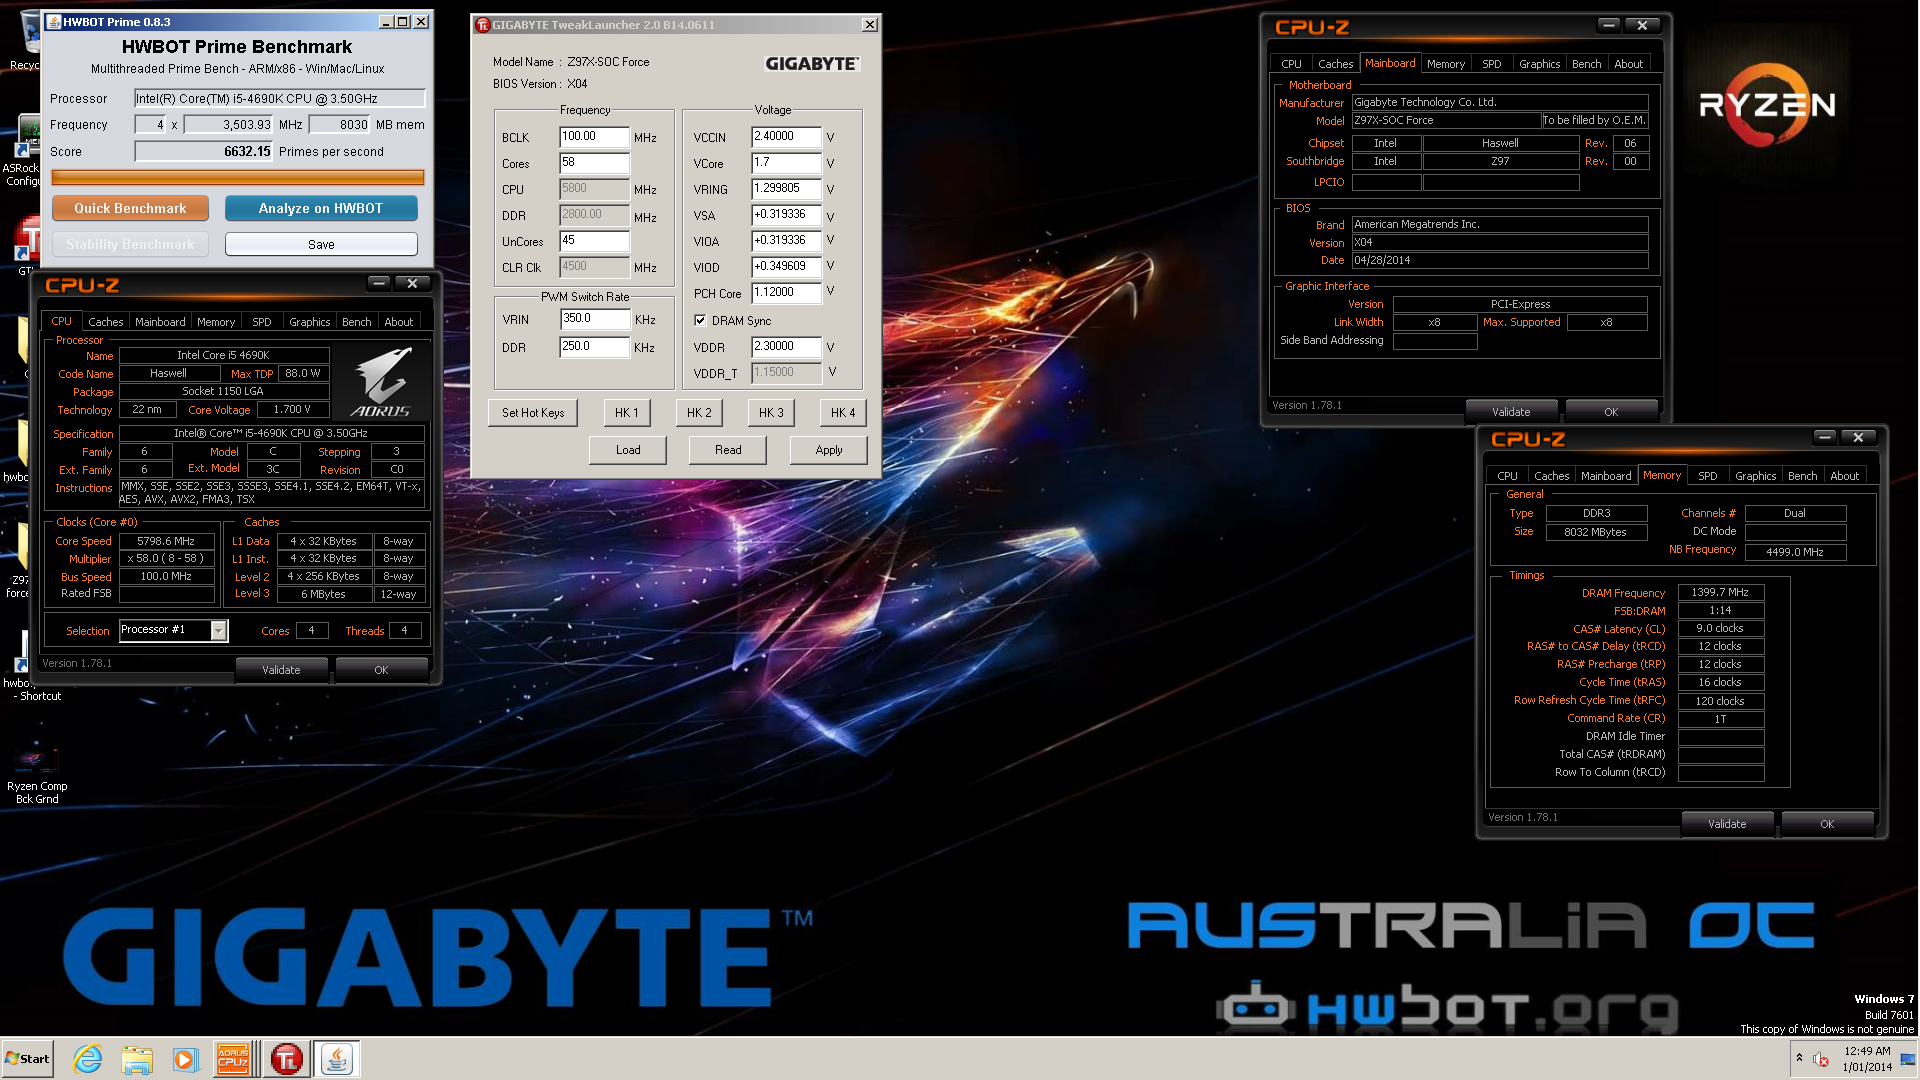Screen dimensions: 1920x1080
Task: Click Set Hot Keys in TweakLauncher
Action: tap(533, 413)
